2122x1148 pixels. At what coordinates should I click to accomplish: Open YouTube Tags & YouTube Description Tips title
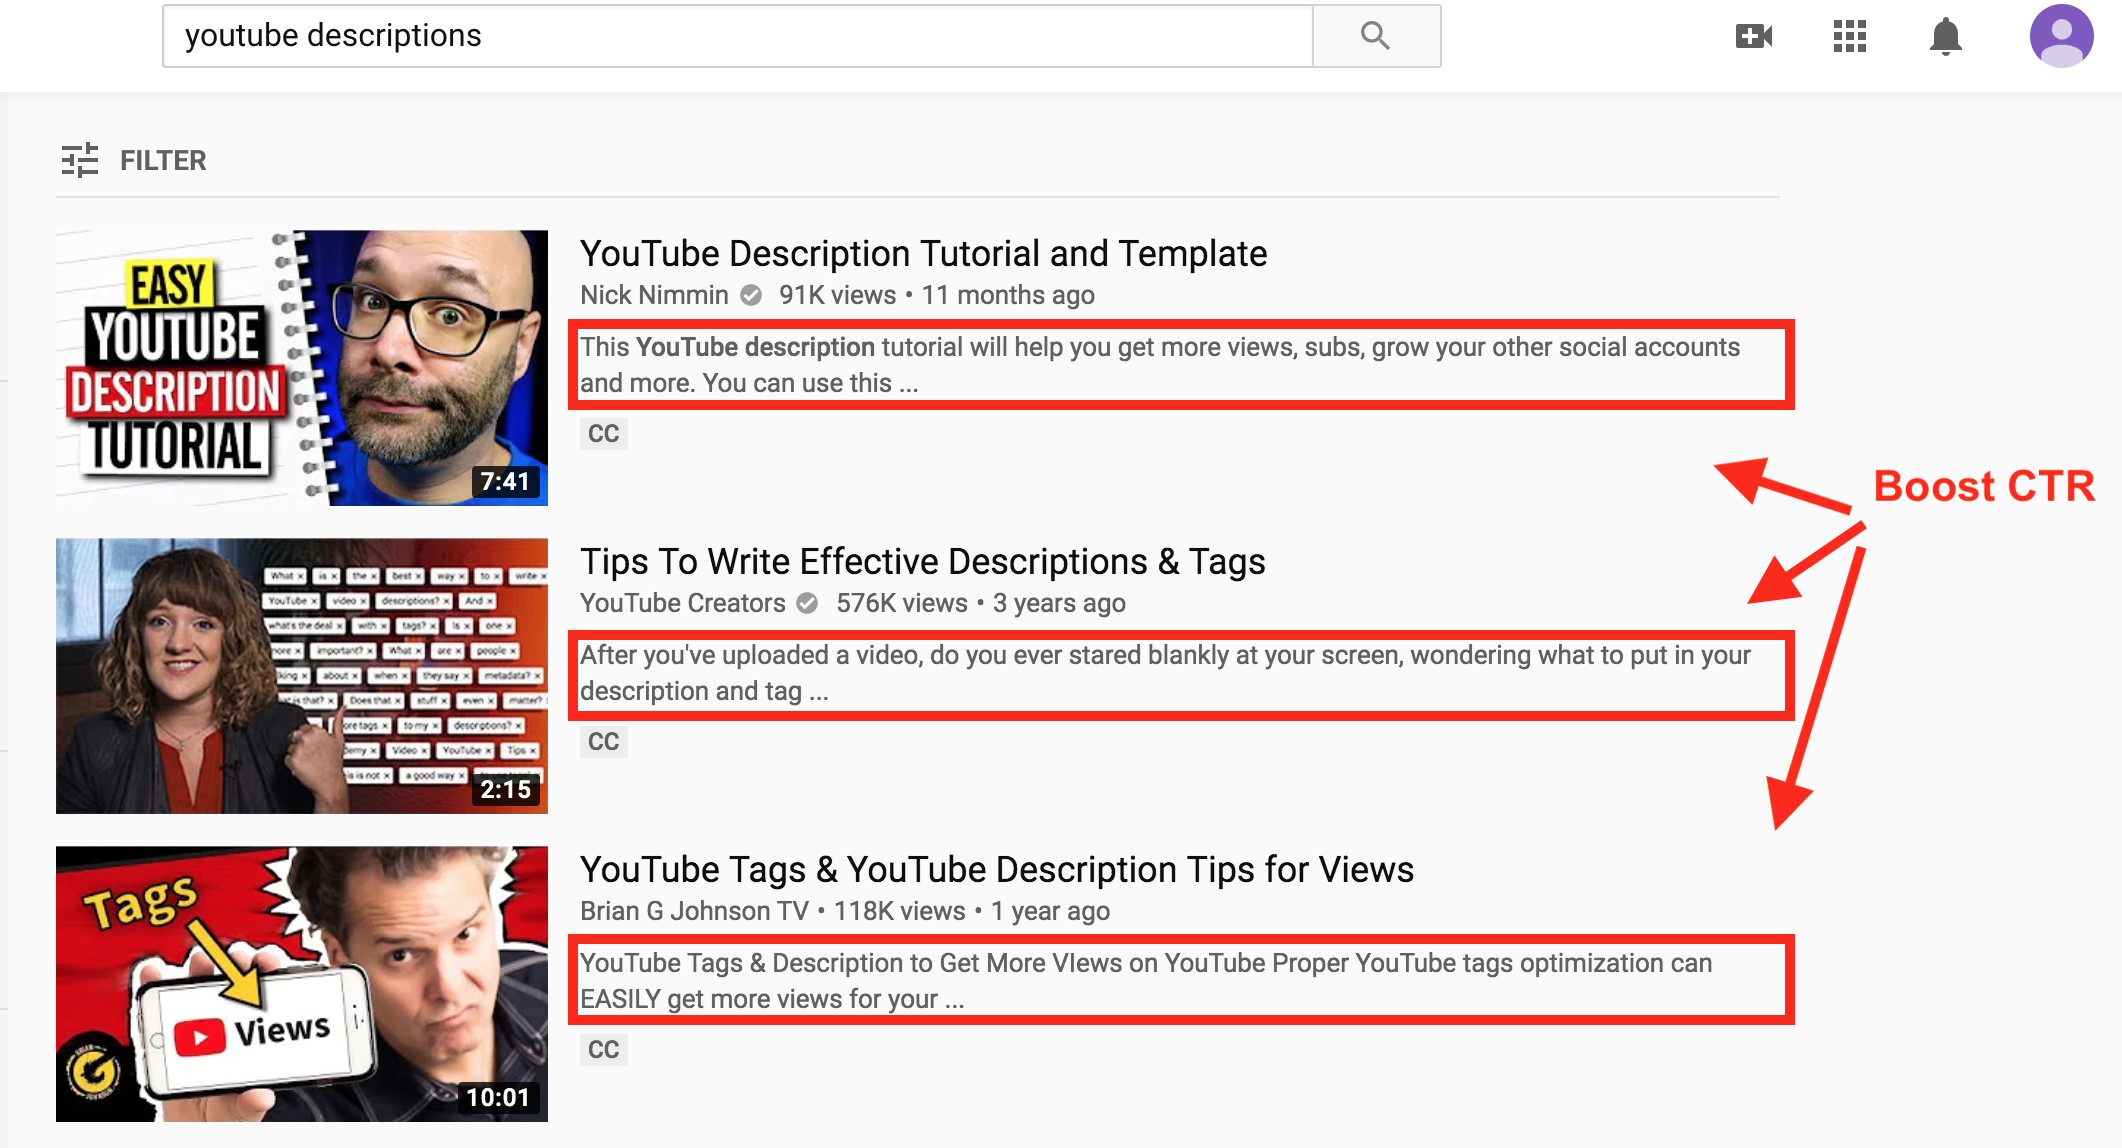pos(996,870)
